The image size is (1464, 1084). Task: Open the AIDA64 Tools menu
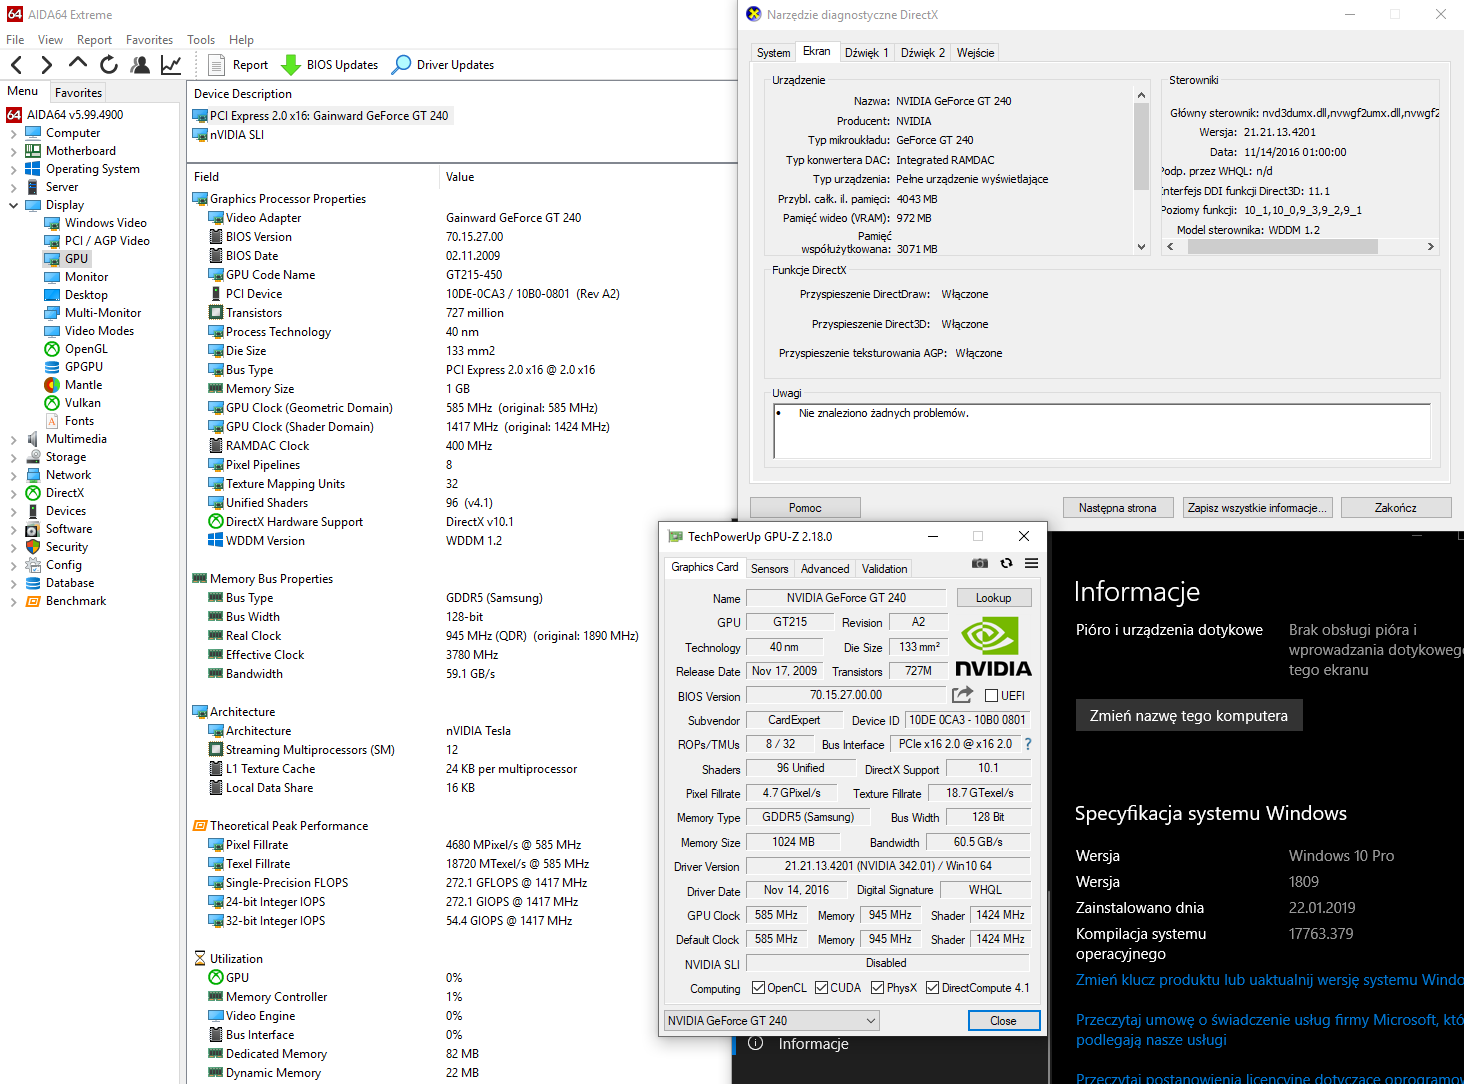200,40
